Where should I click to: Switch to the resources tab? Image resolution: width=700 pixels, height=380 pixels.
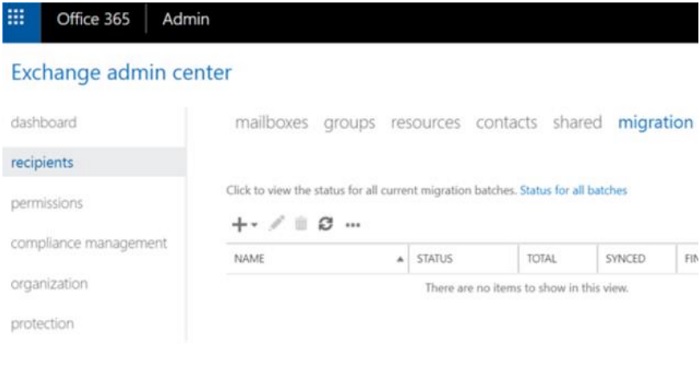point(425,122)
